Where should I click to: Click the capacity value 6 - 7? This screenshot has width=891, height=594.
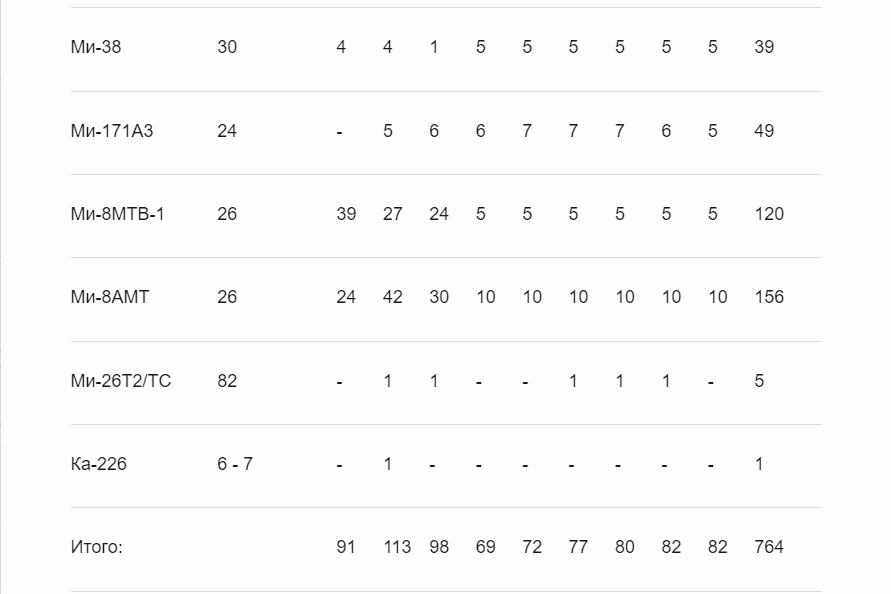235,464
